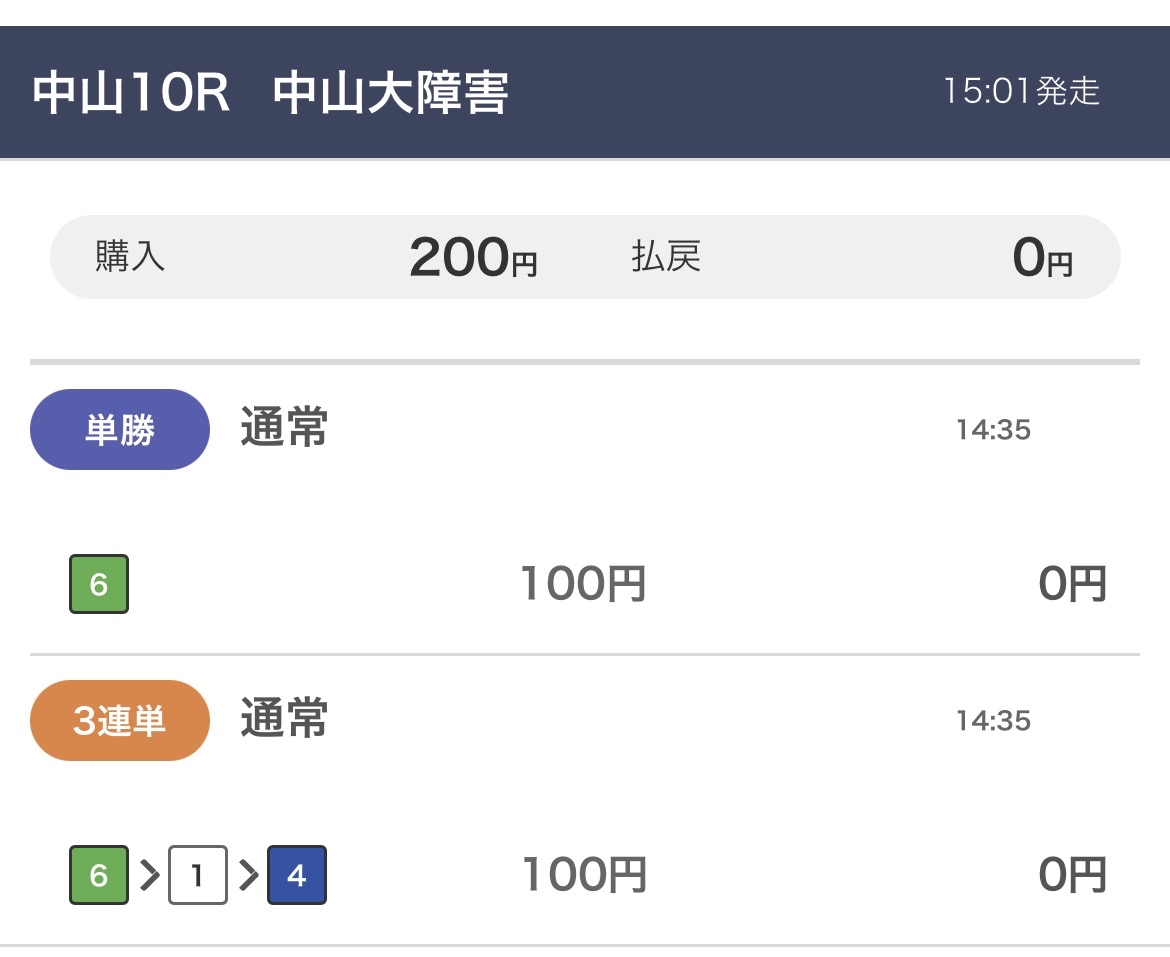Image resolution: width=1170 pixels, height=957 pixels.
Task: Tap the orange 3連単 bet type badge
Action: coord(120,721)
